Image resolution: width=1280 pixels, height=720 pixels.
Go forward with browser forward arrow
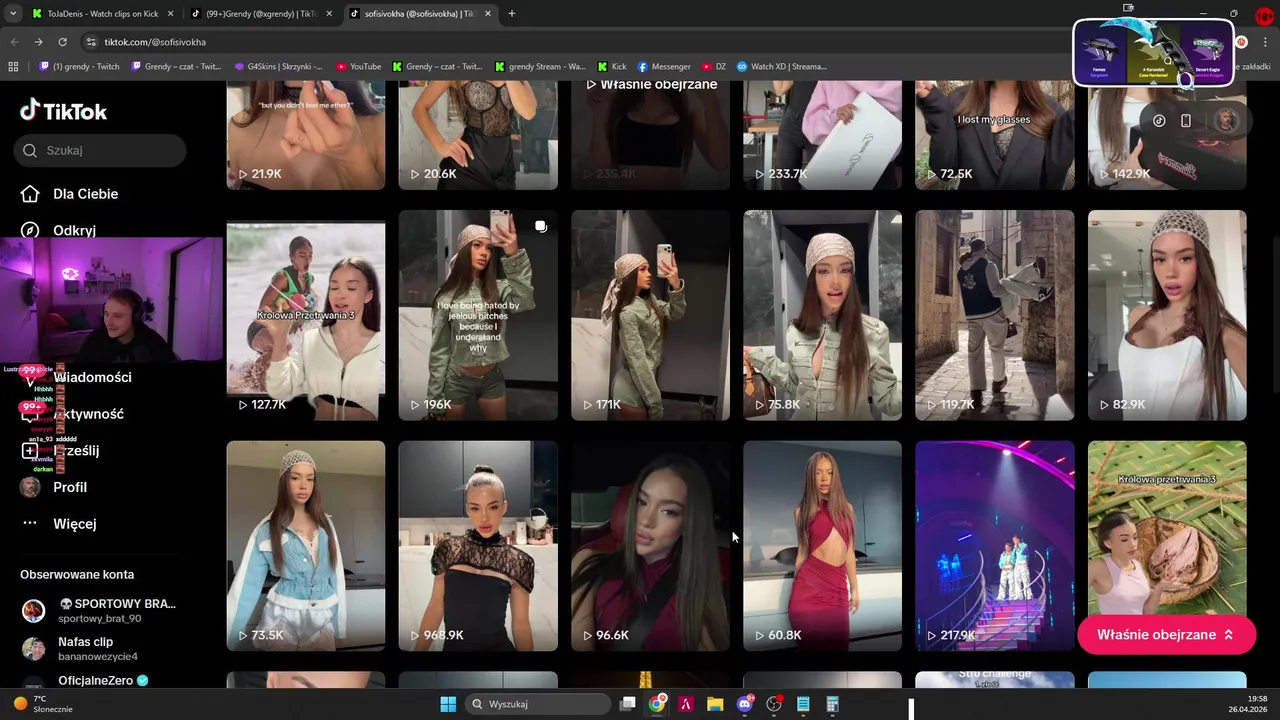coord(38,42)
